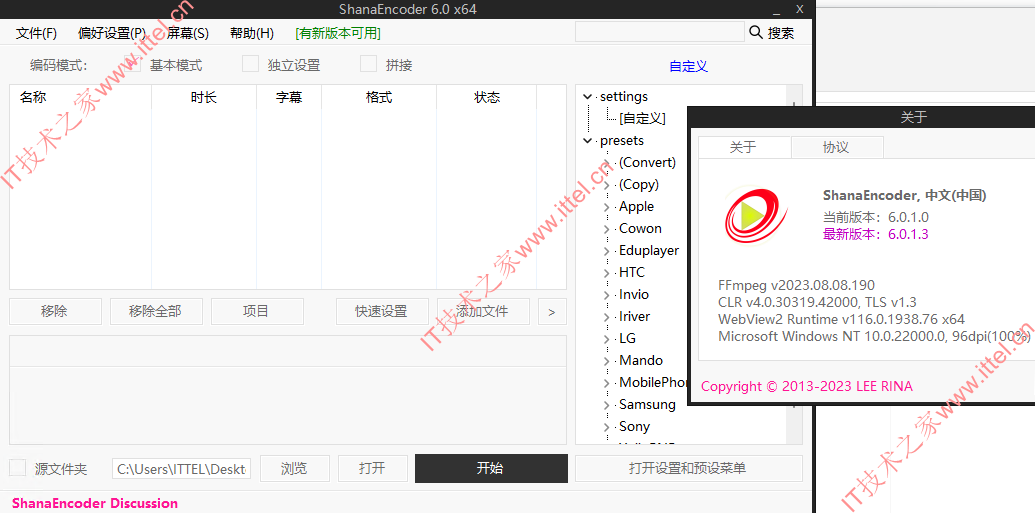Click 最新版本: 6.0.1.3 text
Screen dimensions: 1035x513
[x=876, y=234]
